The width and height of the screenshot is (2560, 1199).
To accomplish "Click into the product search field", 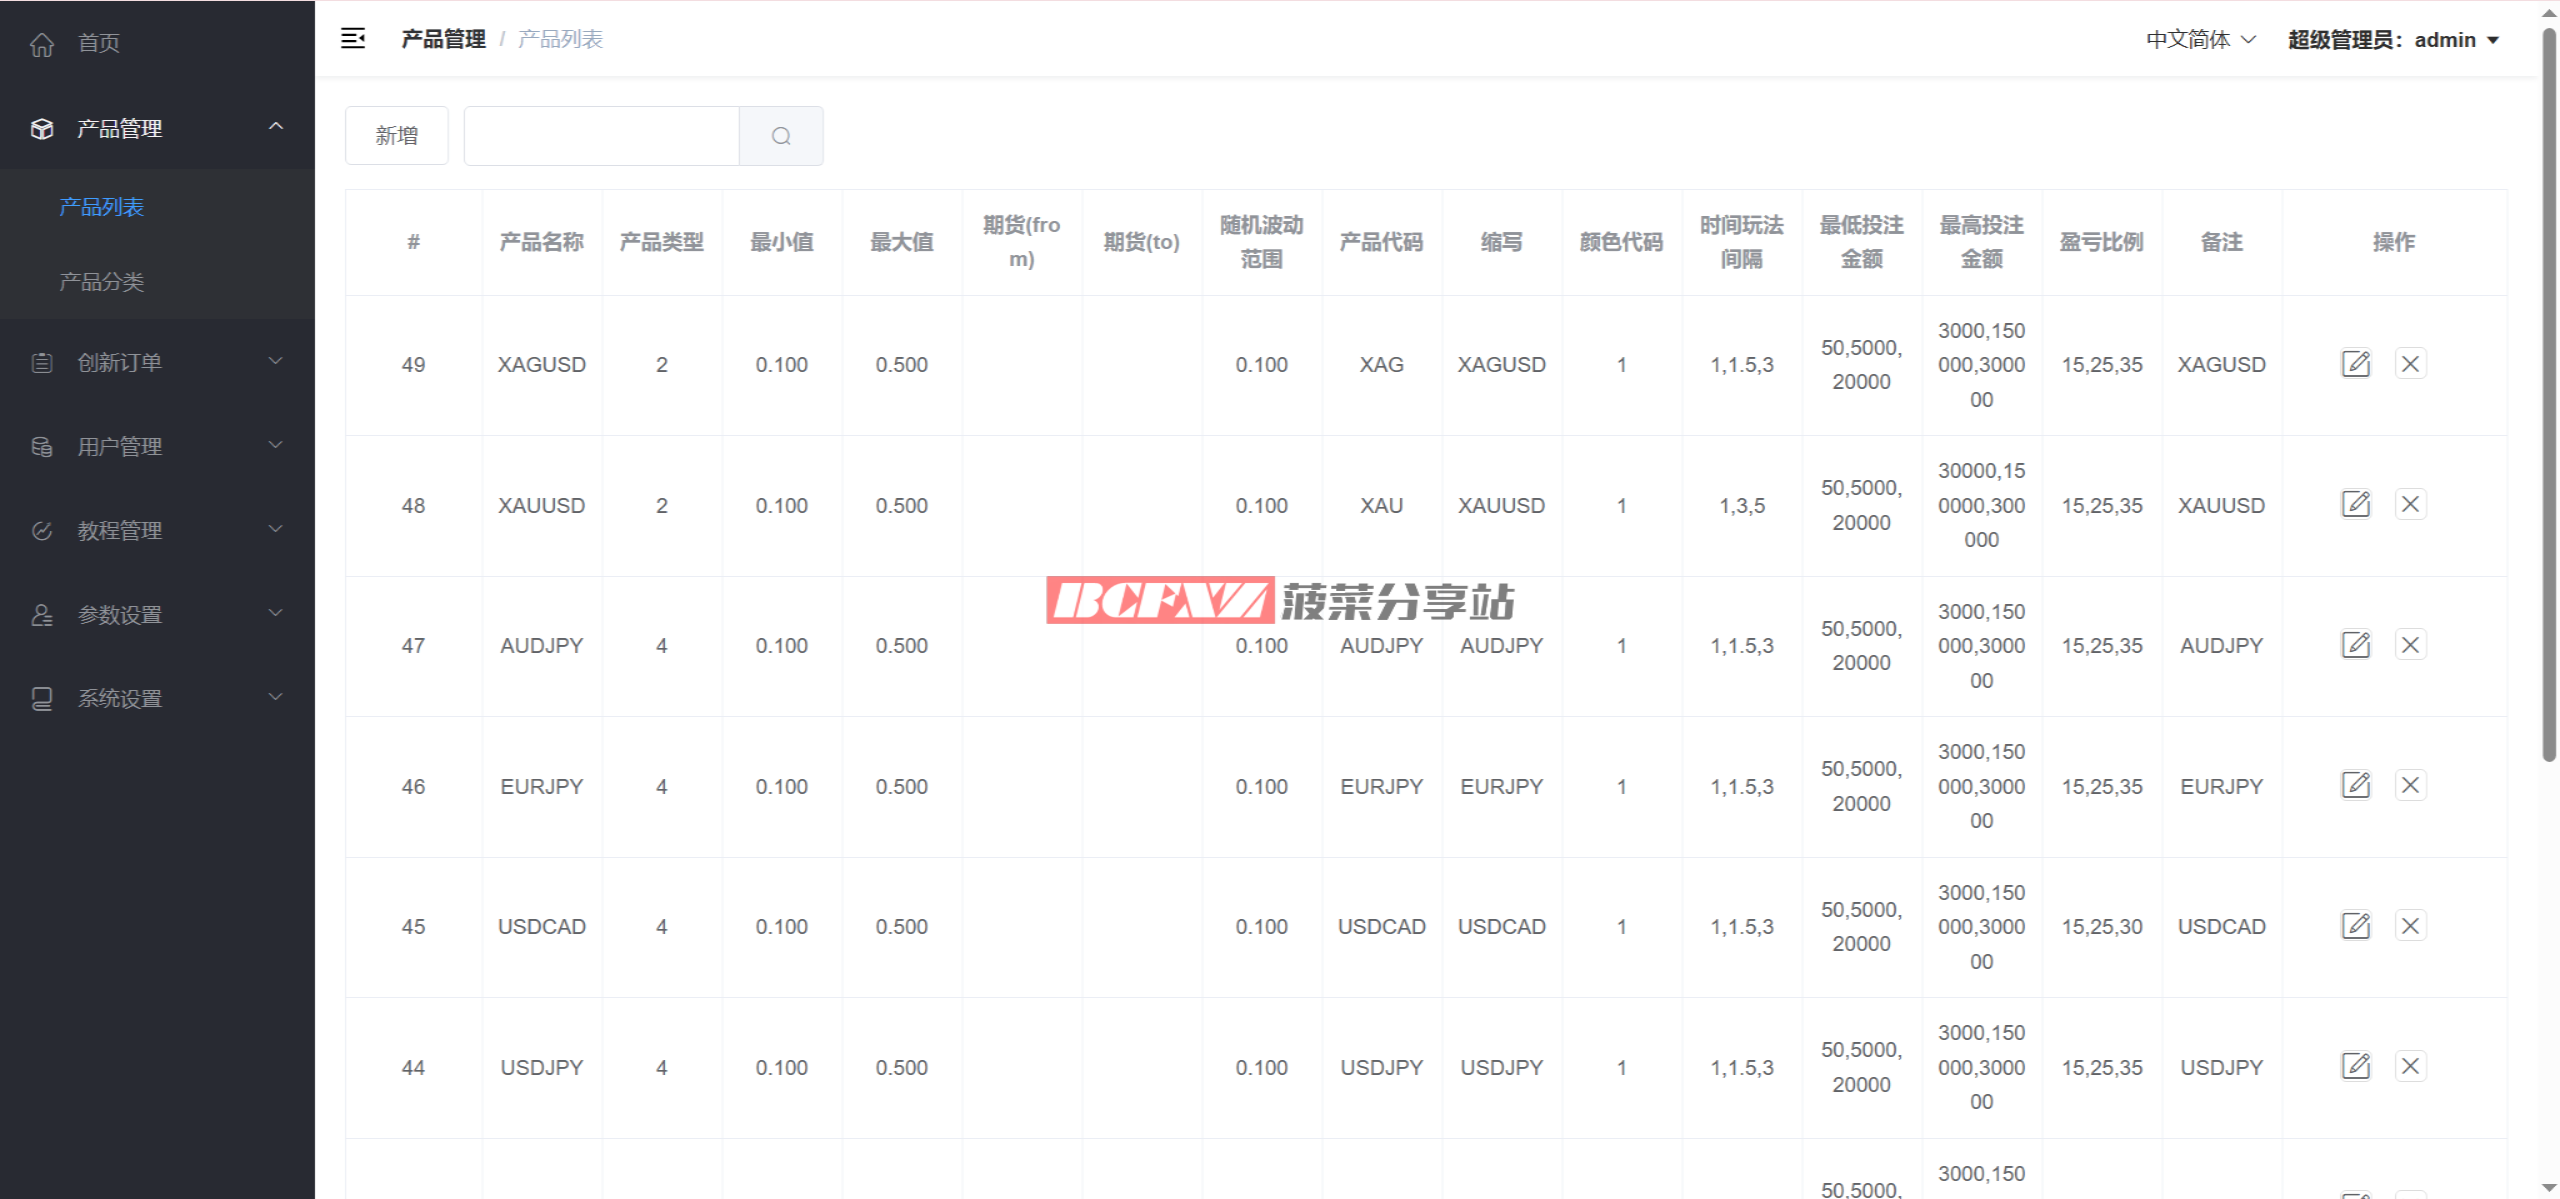I will point(601,136).
